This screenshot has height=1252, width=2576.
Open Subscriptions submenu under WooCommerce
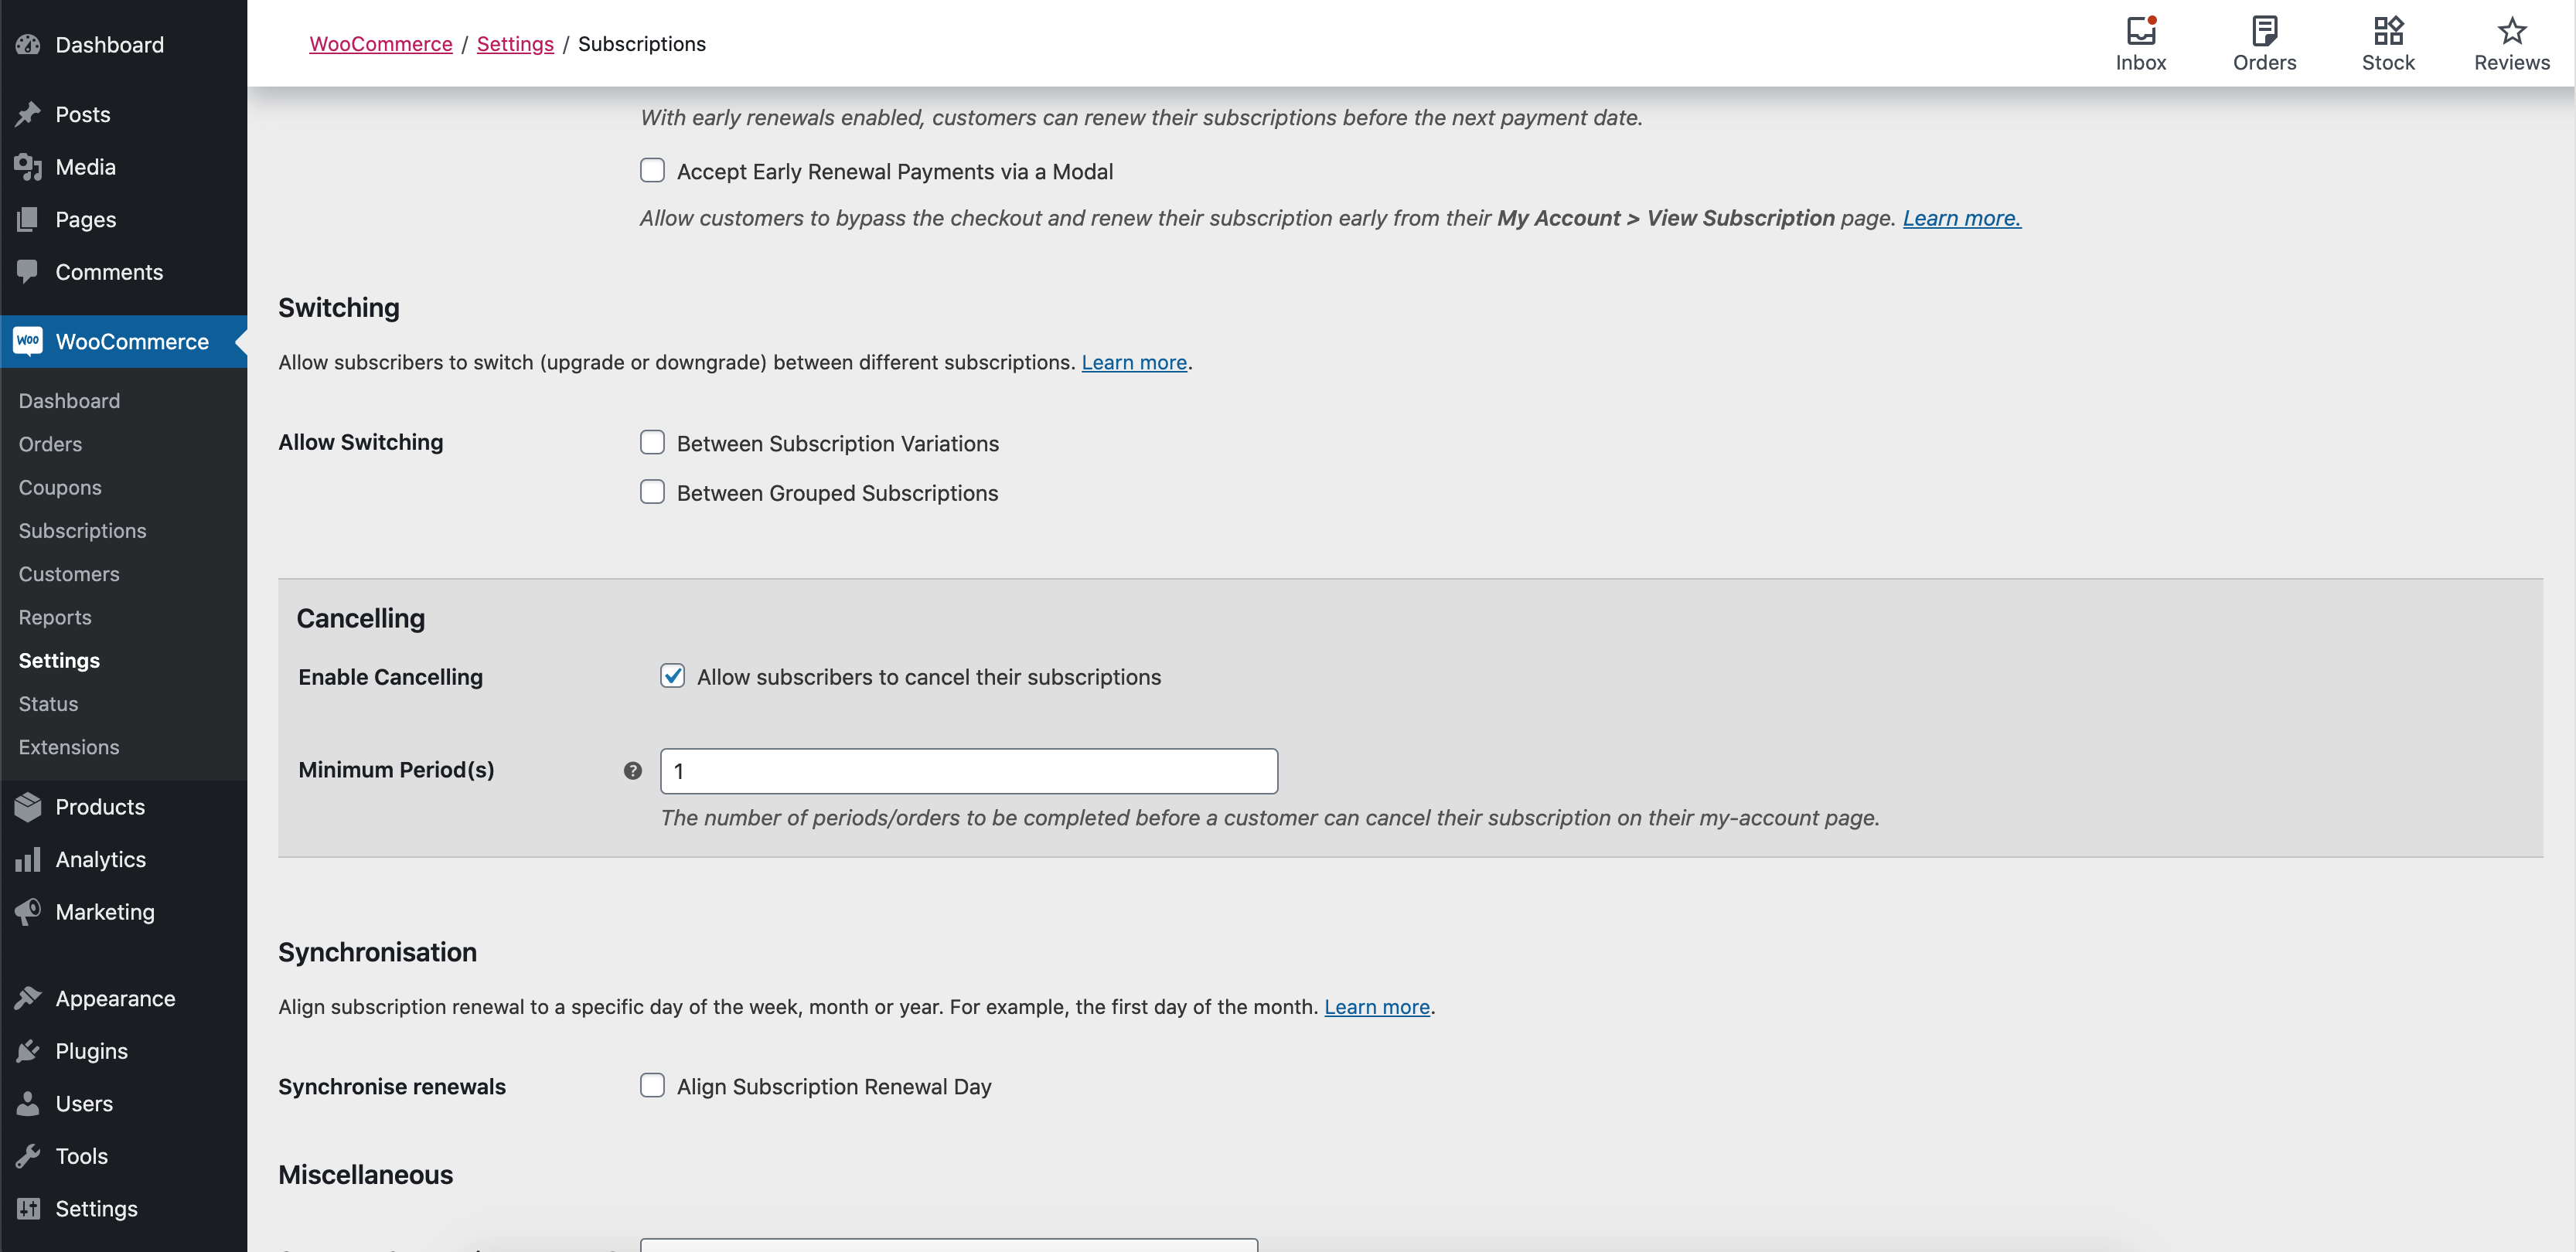(82, 530)
